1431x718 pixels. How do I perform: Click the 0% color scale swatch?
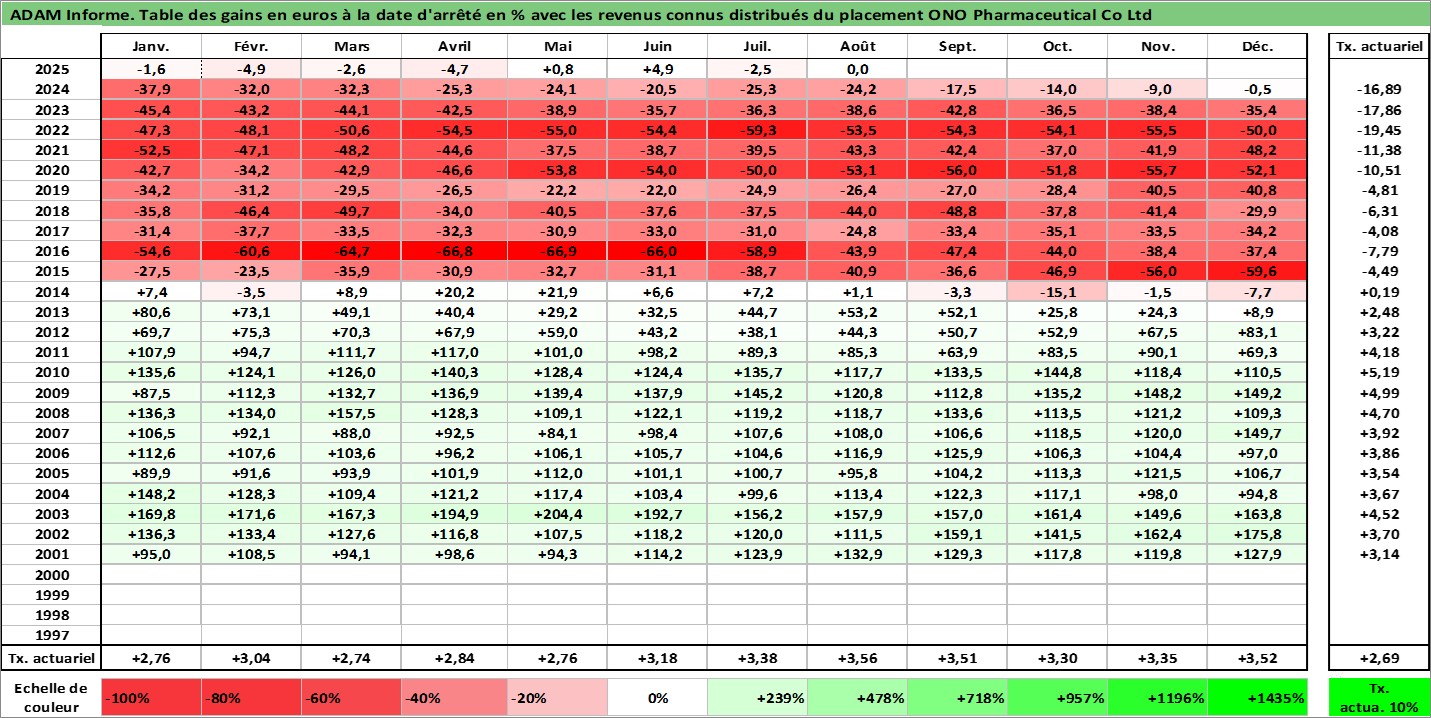(657, 698)
